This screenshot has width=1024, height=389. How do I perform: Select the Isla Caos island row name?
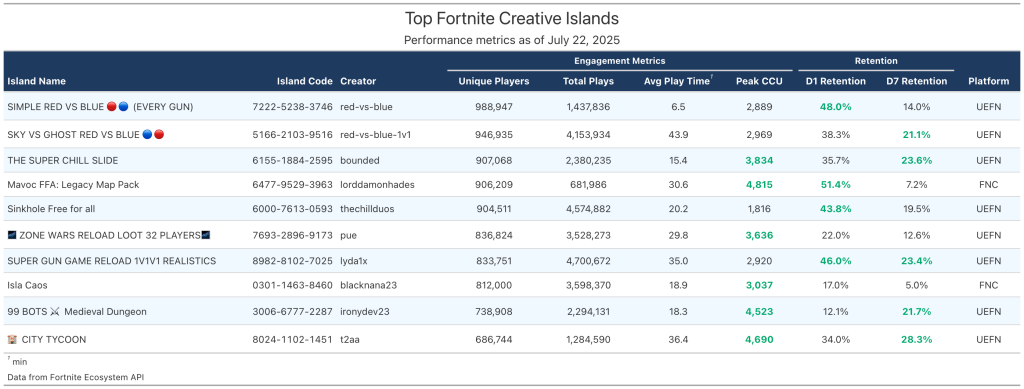click(27, 285)
